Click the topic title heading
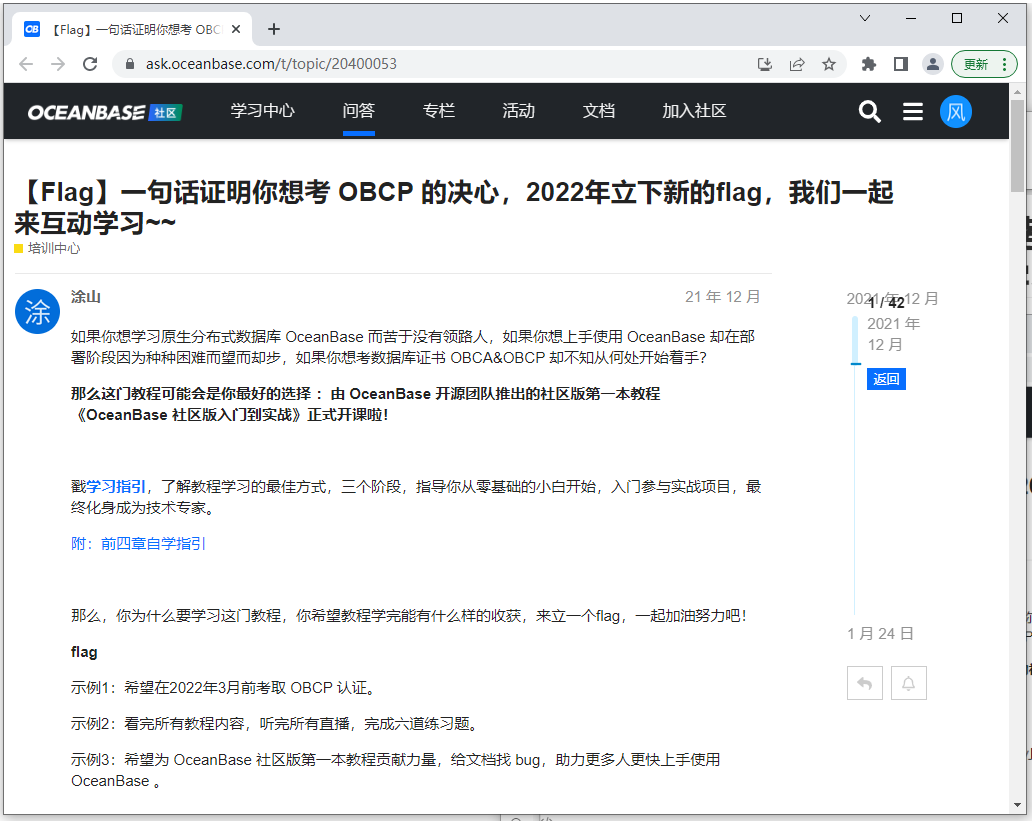Viewport: 1032px width, 821px height. click(x=454, y=207)
